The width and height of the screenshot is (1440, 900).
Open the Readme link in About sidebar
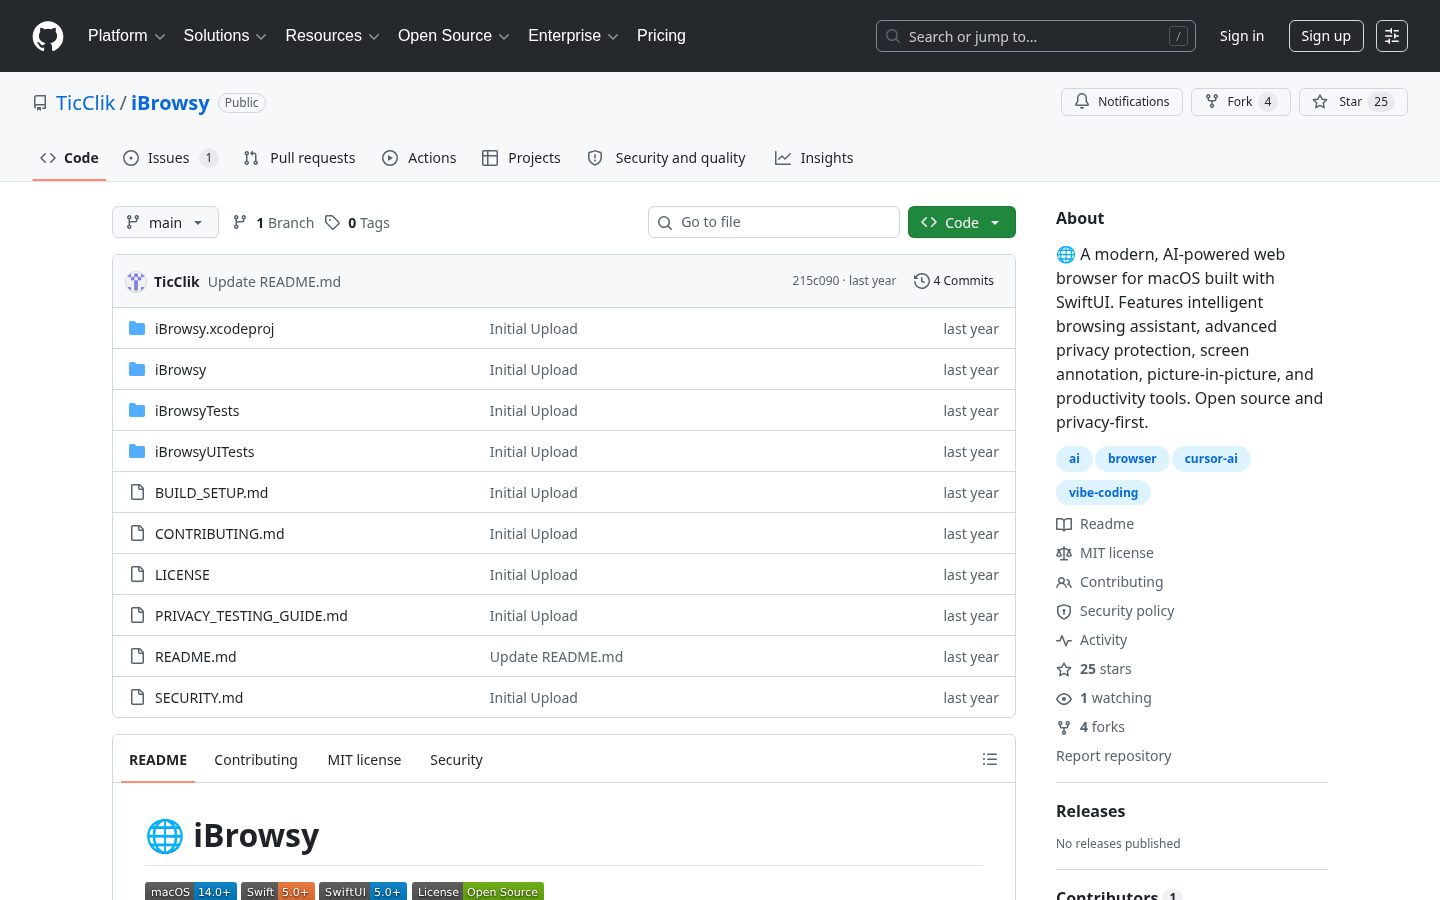click(1095, 524)
